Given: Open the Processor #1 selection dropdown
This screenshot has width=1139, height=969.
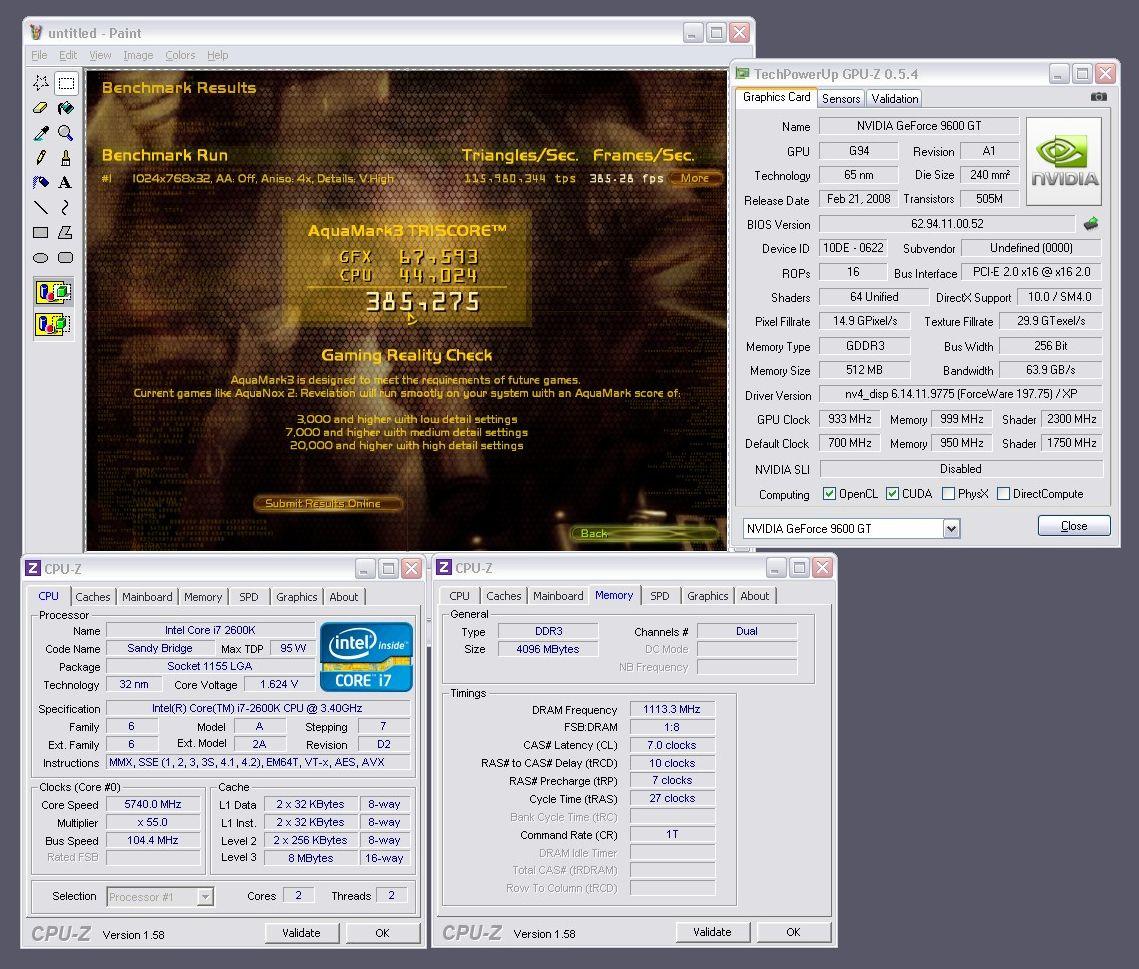Looking at the screenshot, I should (x=205, y=897).
